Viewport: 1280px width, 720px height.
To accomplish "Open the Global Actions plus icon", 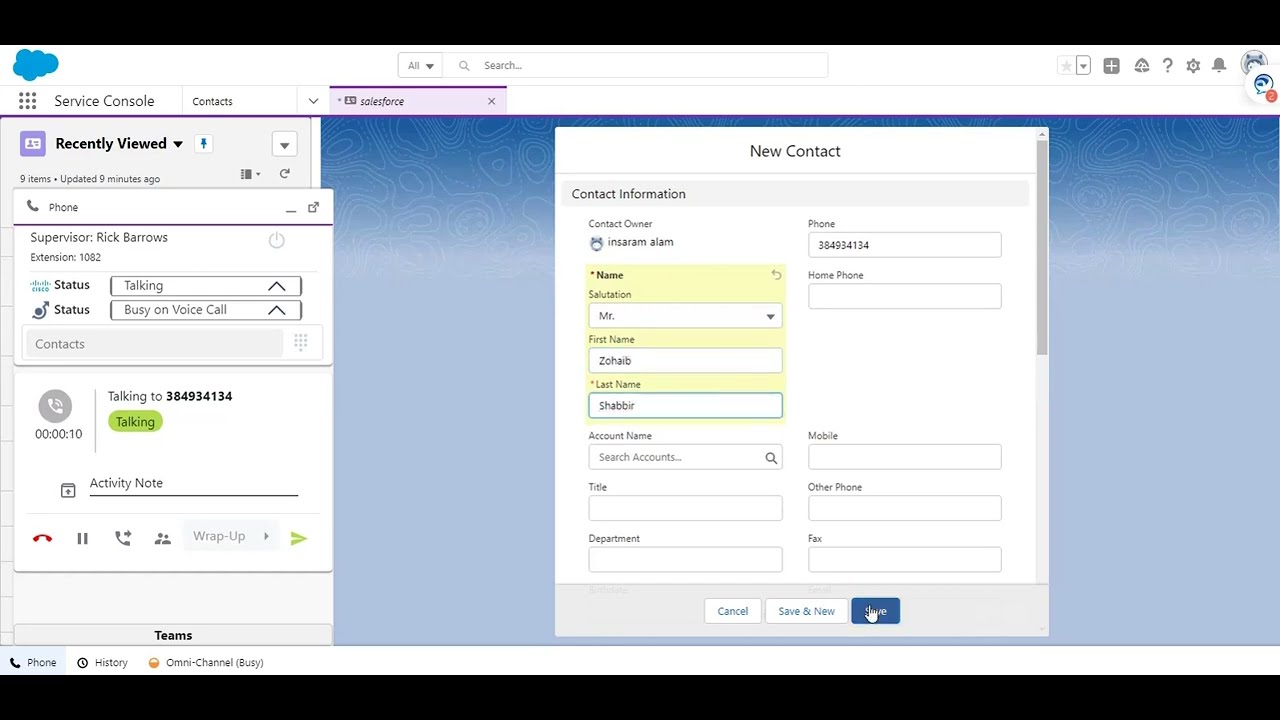I will tap(1111, 66).
